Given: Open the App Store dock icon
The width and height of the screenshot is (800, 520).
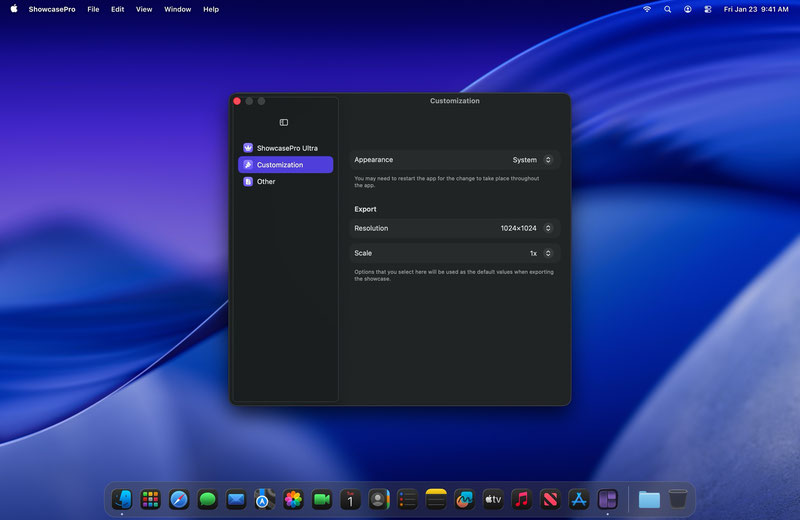Looking at the screenshot, I should (x=578, y=499).
